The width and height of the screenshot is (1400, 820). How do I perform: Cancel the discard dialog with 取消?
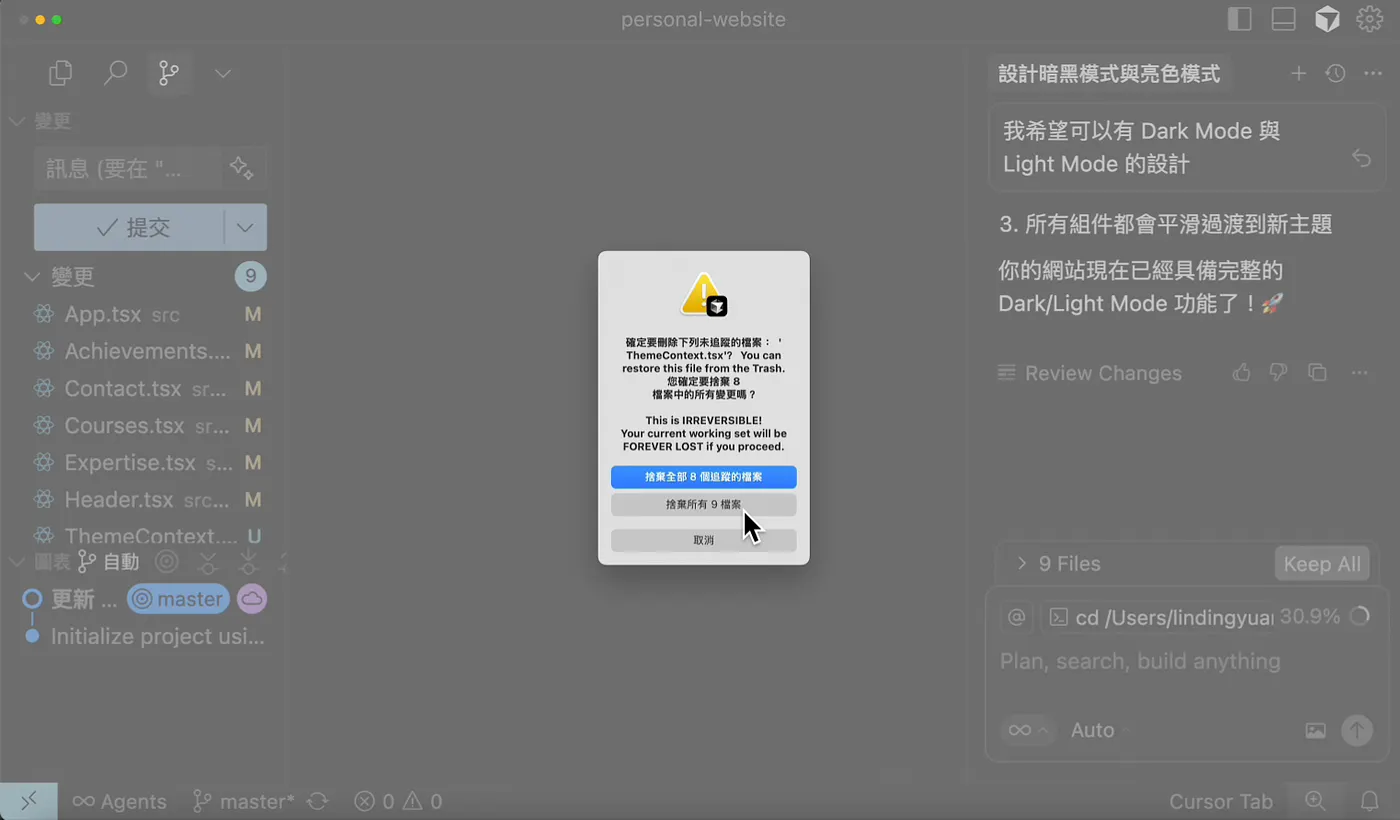click(703, 540)
